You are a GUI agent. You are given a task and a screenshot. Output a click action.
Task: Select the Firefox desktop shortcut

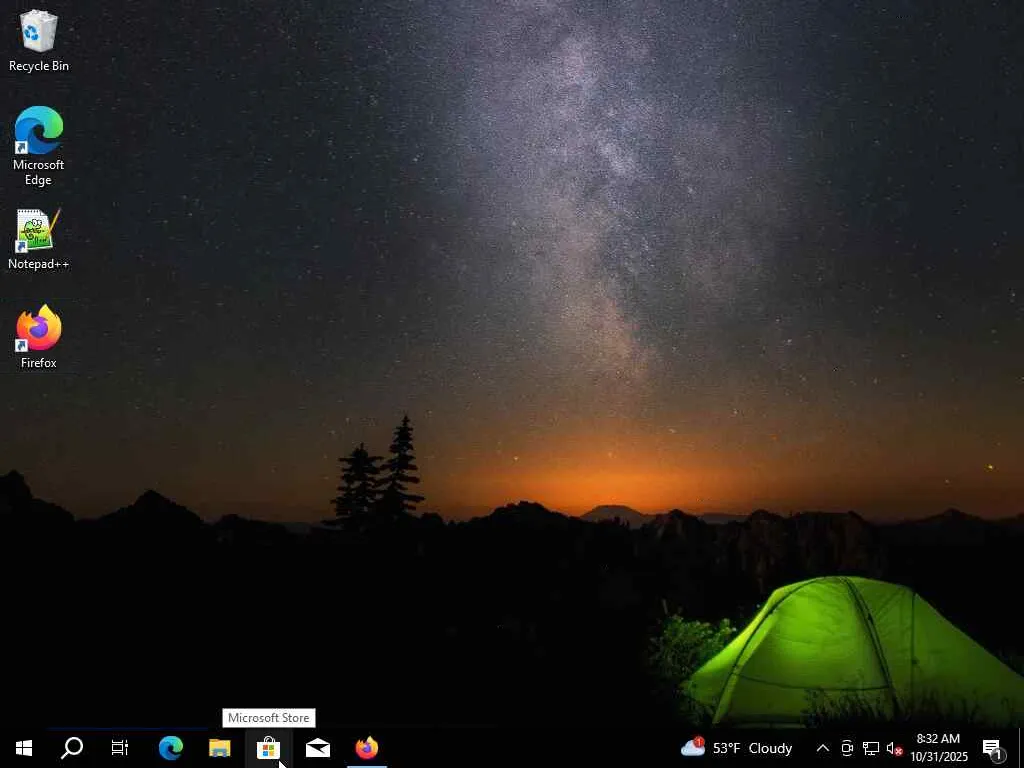point(39,337)
